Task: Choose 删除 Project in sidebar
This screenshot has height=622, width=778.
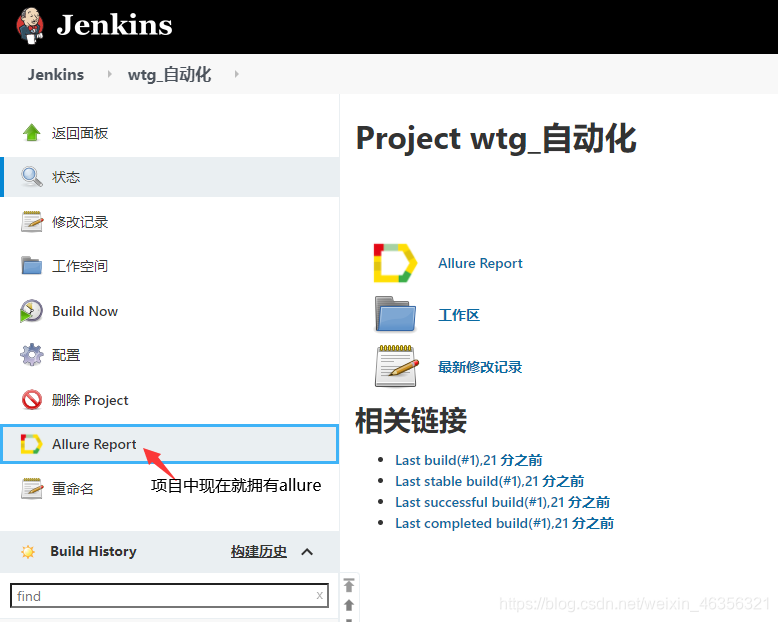Action: pos(90,400)
